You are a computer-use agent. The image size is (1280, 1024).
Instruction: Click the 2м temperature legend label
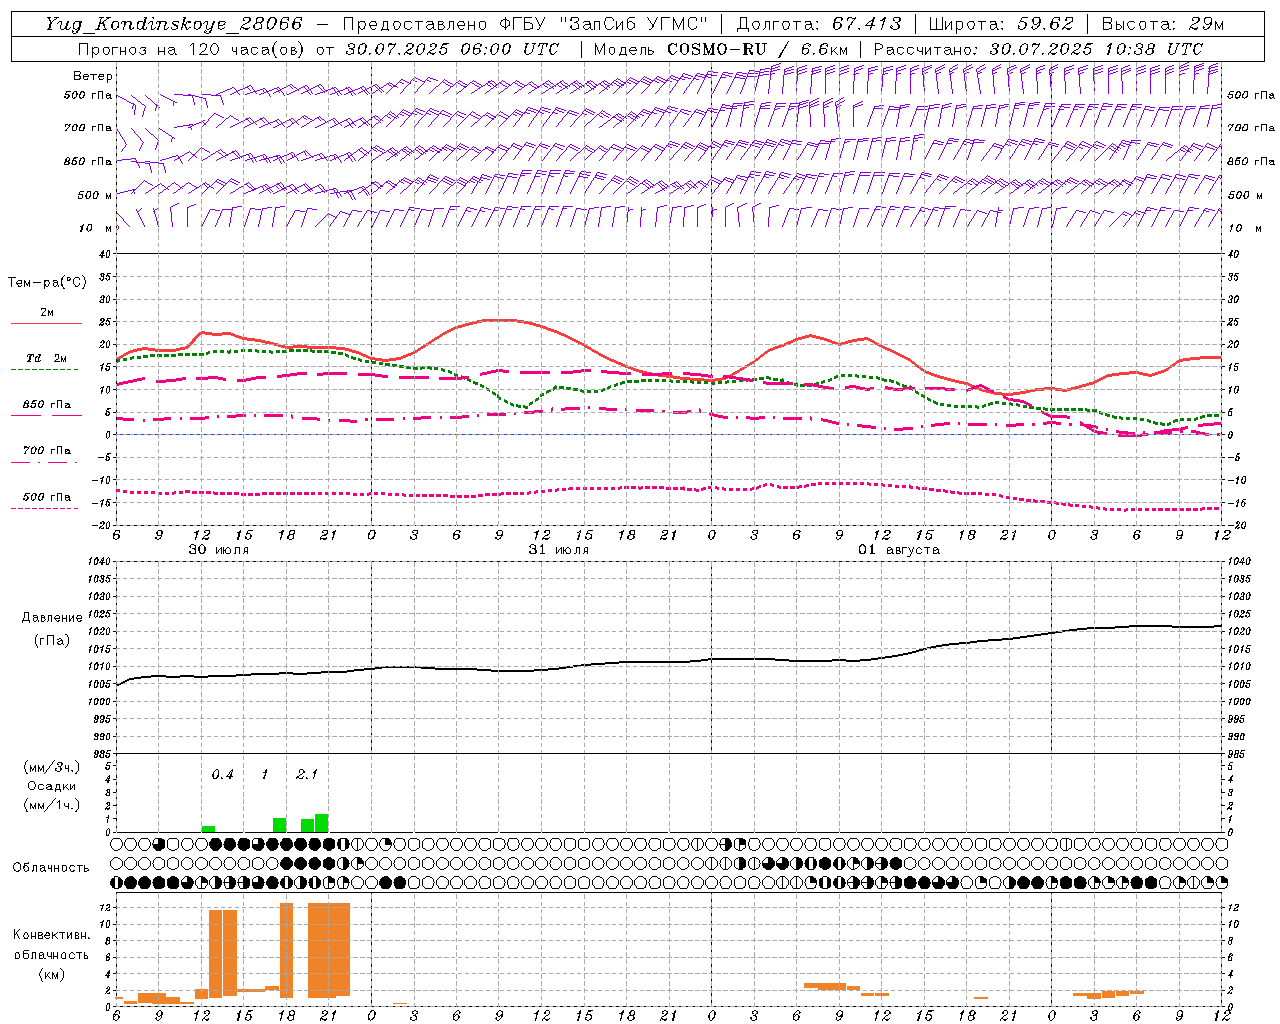click(x=47, y=312)
